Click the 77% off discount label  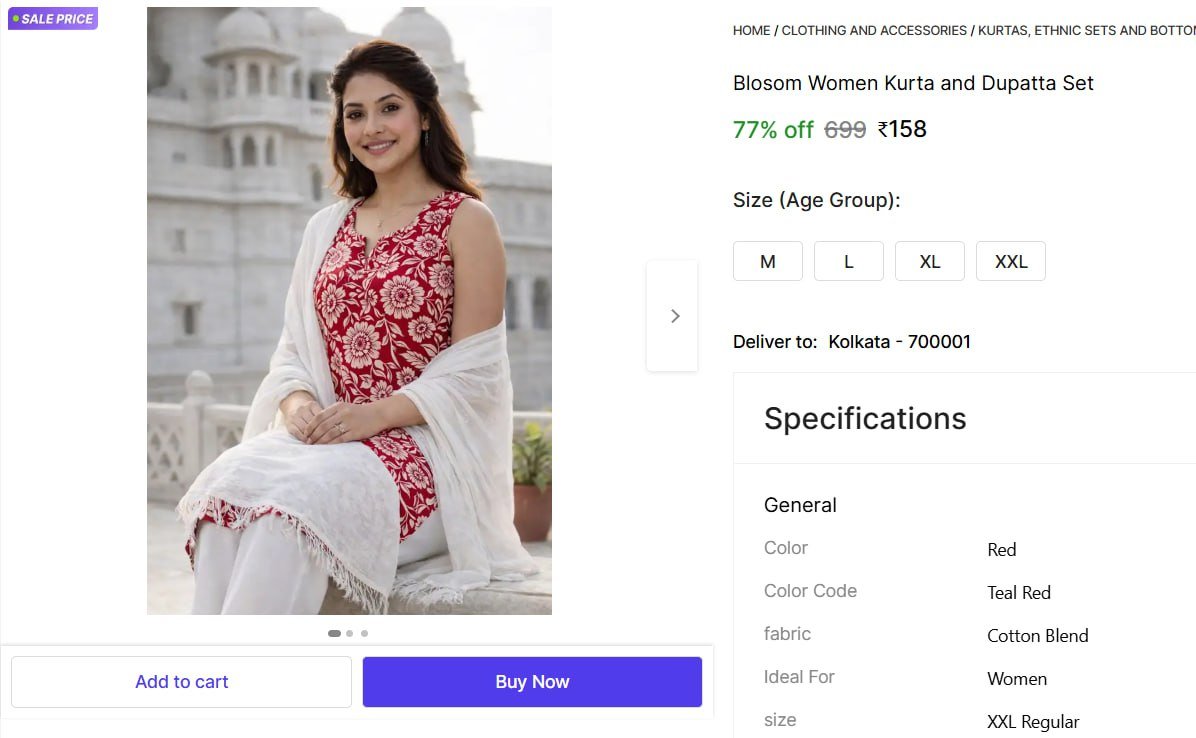click(x=773, y=130)
